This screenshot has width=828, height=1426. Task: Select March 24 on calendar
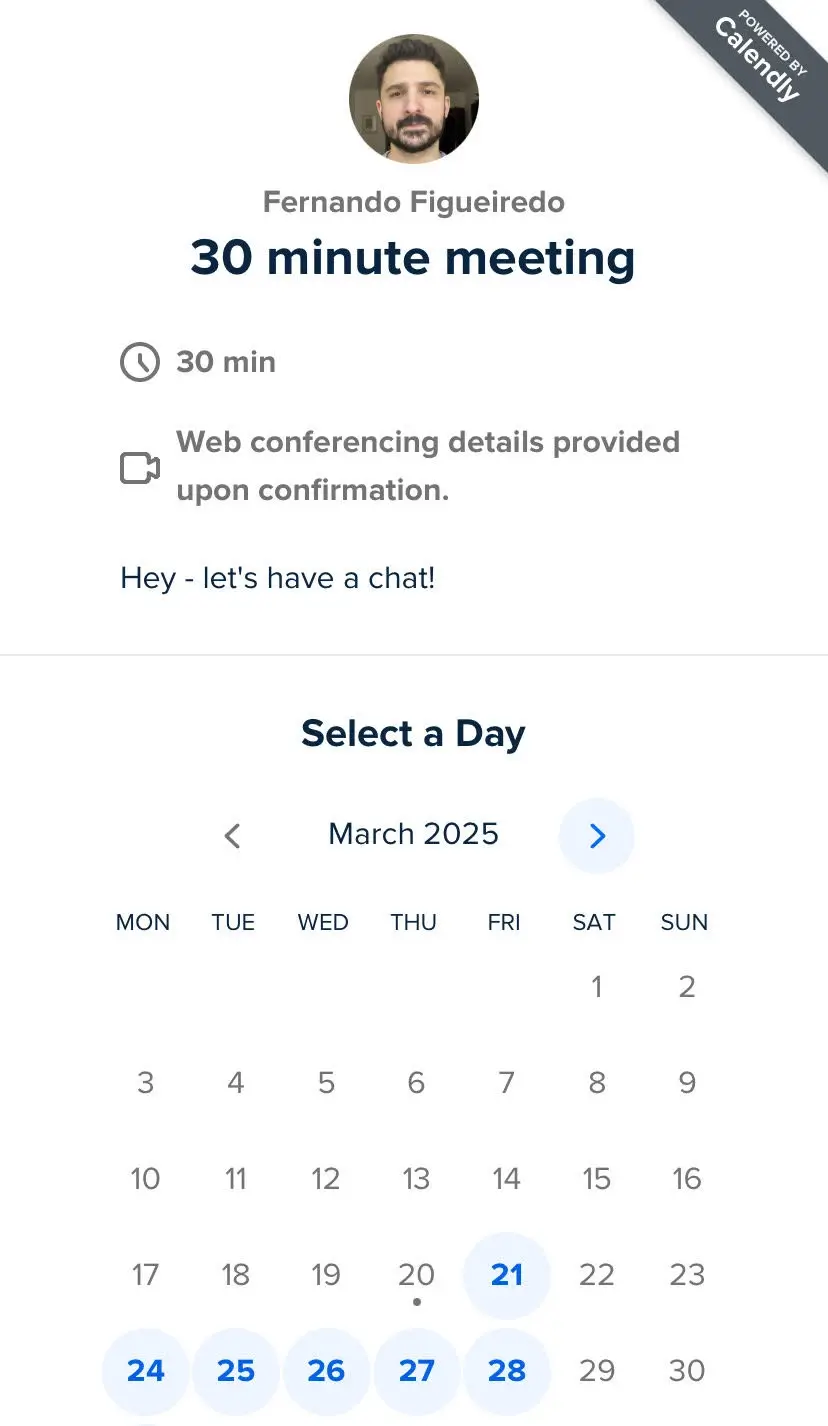tap(146, 1370)
